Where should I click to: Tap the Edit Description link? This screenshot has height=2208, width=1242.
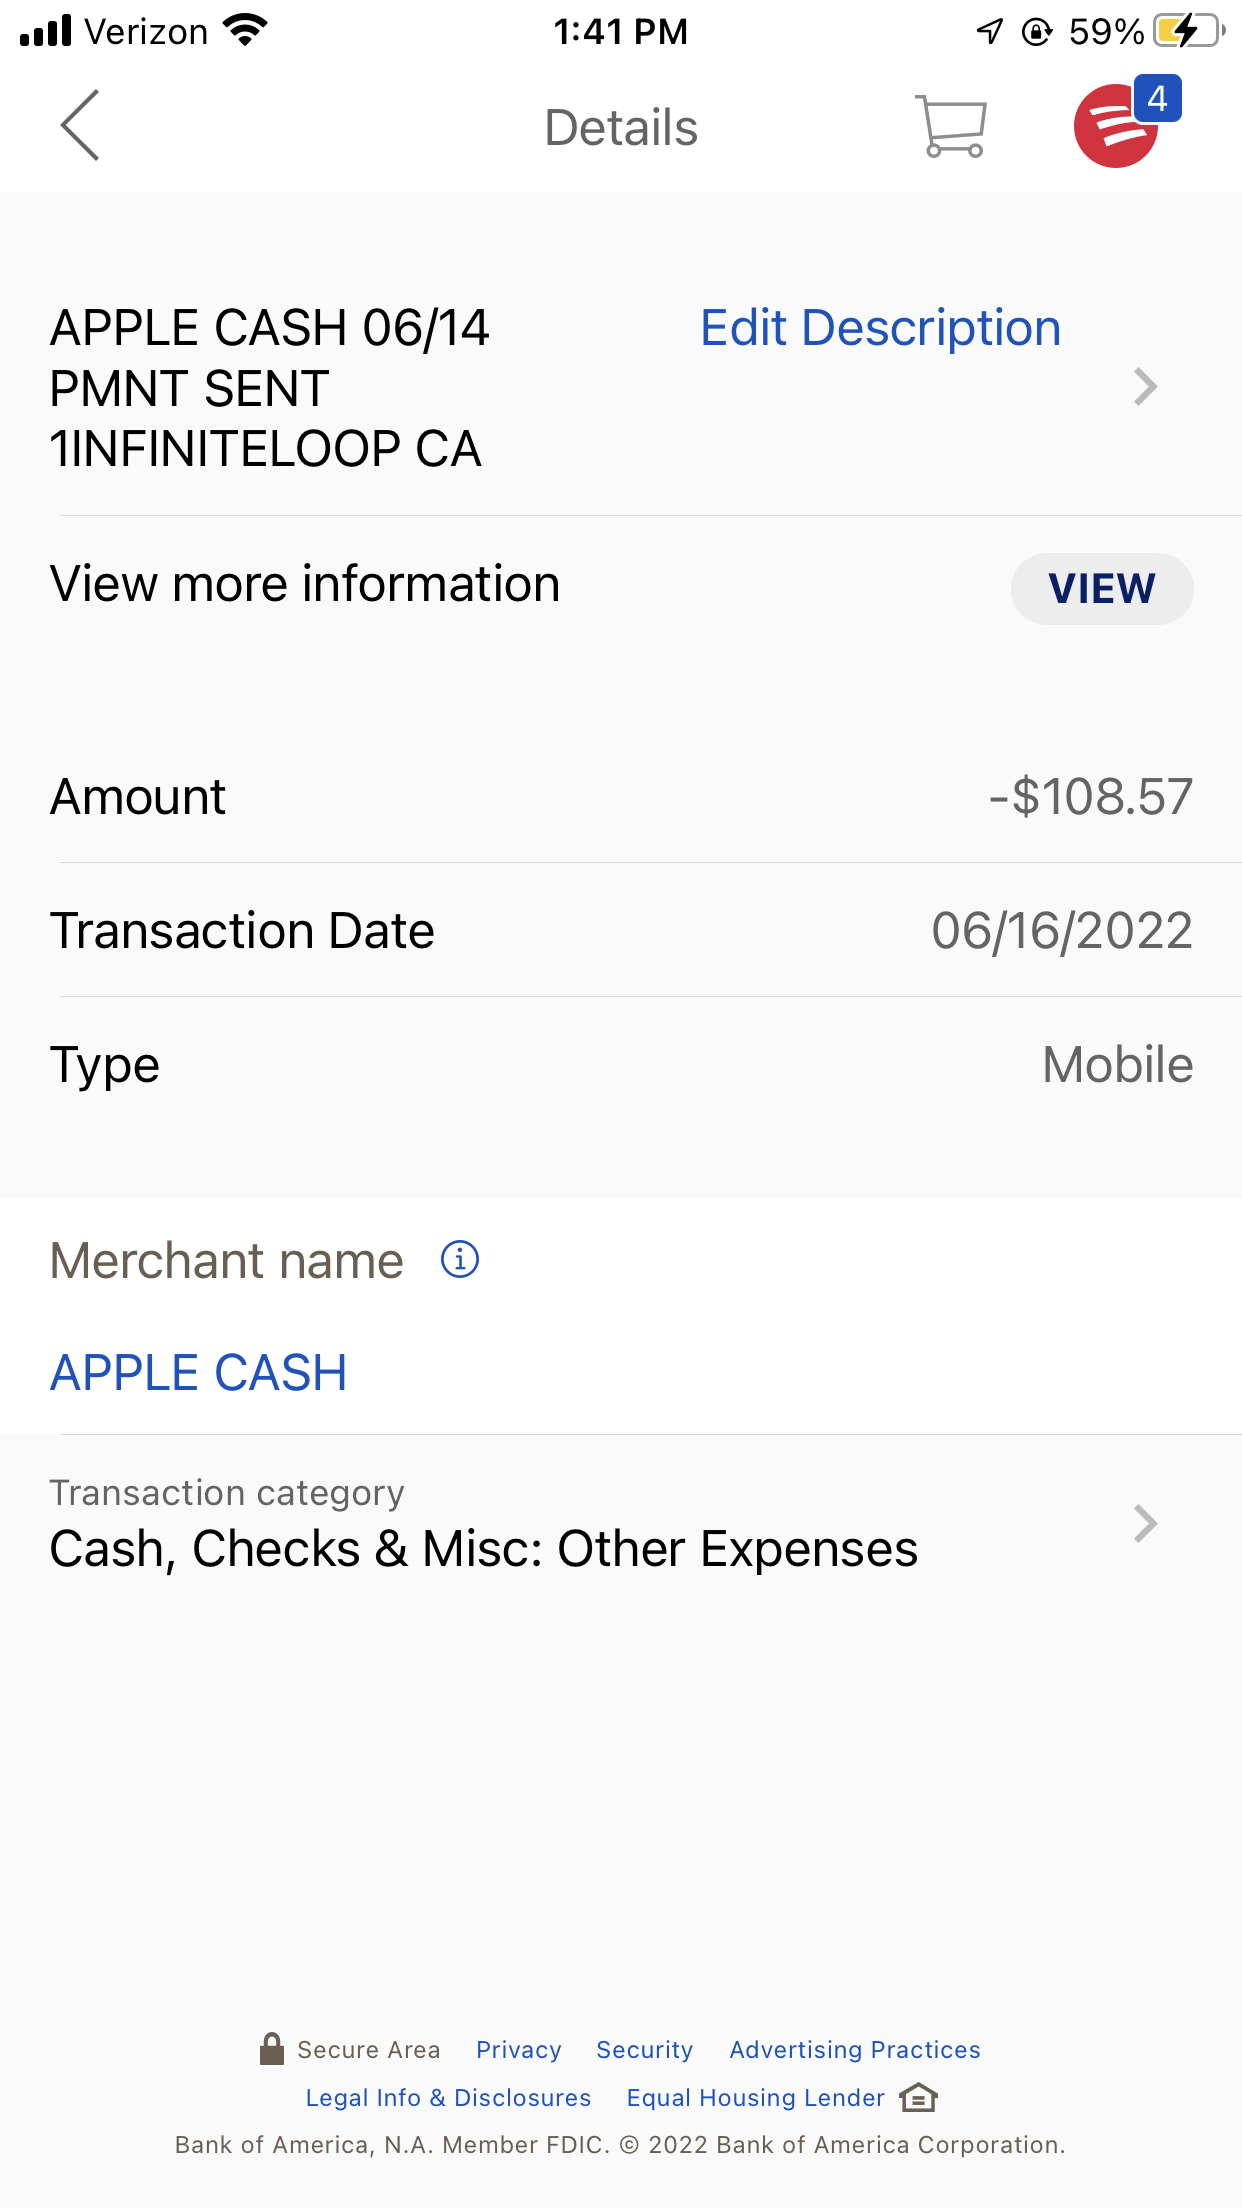[880, 328]
